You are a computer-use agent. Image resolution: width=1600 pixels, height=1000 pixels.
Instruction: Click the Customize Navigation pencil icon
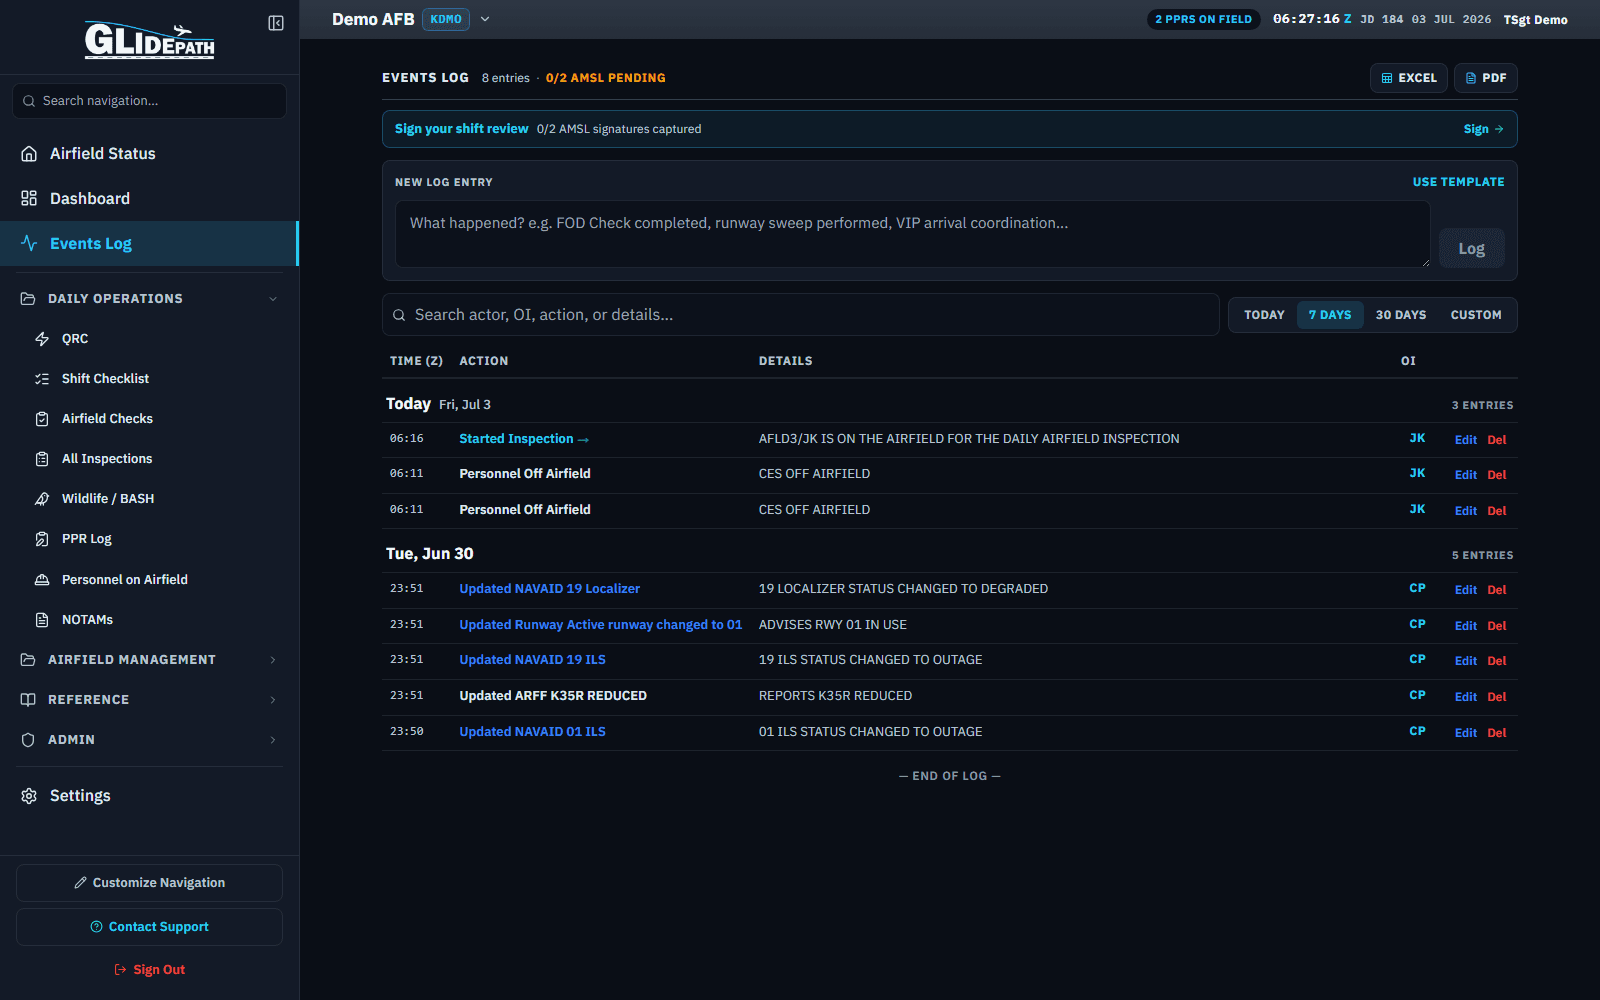tap(80, 883)
